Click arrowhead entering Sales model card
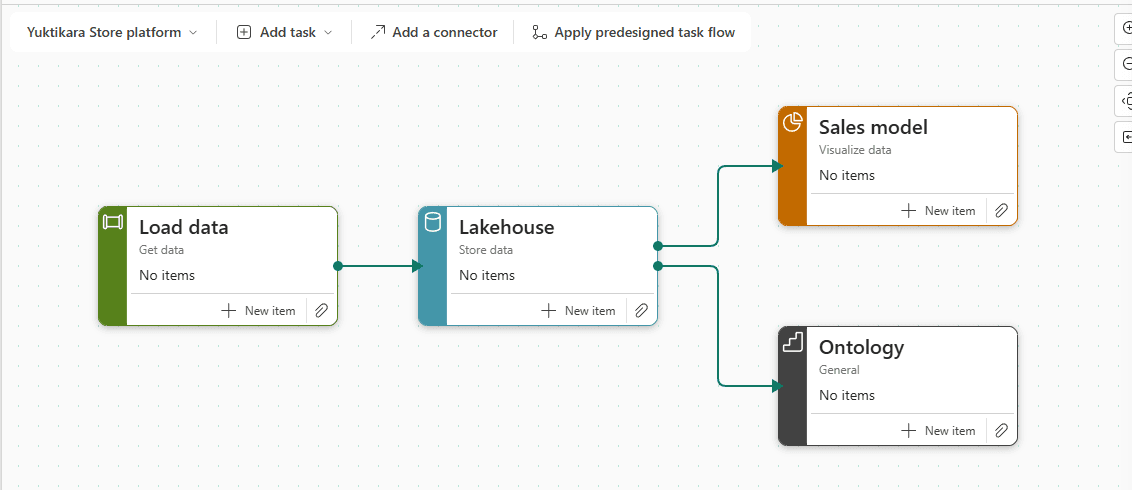 point(777,167)
